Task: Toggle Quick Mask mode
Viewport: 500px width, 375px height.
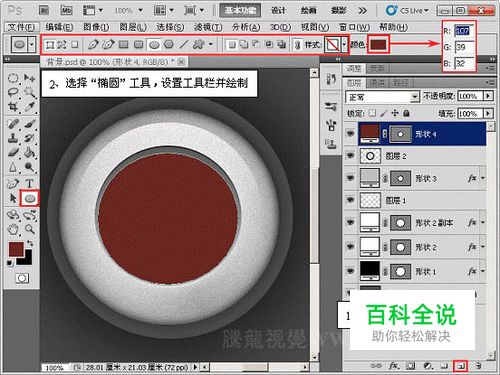Action: pyautogui.click(x=22, y=278)
